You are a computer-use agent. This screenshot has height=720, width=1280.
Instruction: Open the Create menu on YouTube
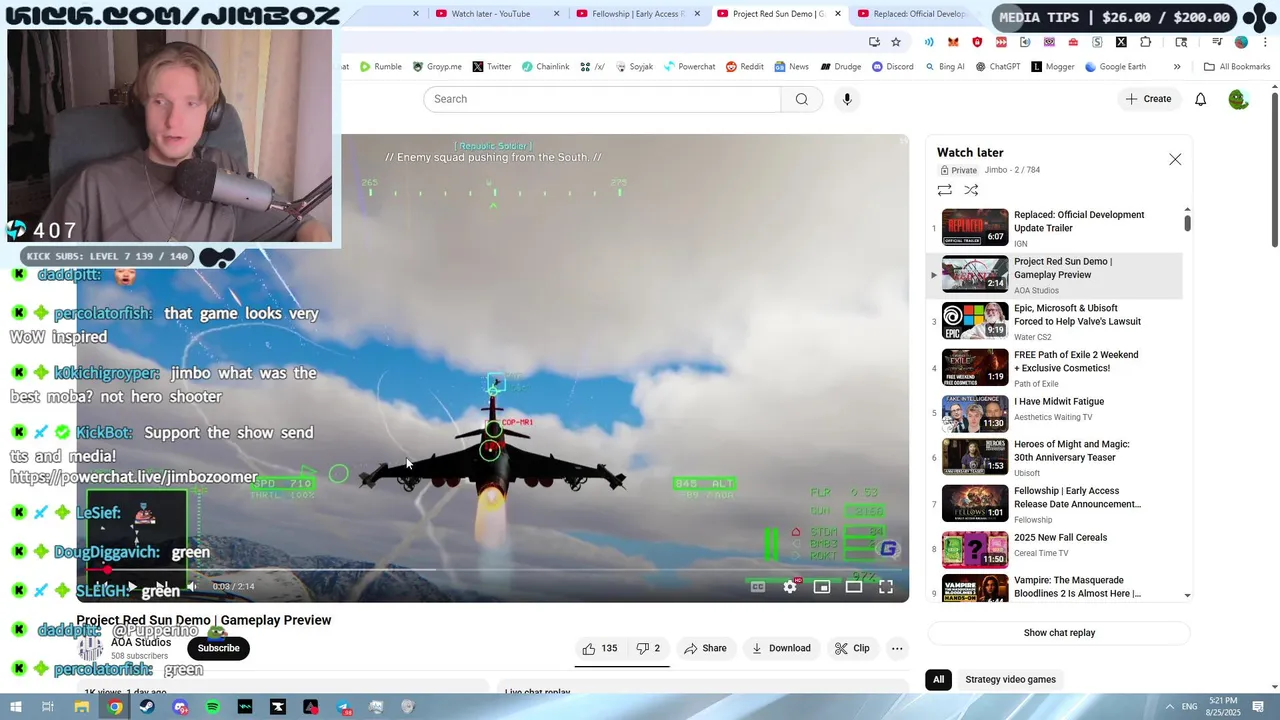[x=1148, y=99]
